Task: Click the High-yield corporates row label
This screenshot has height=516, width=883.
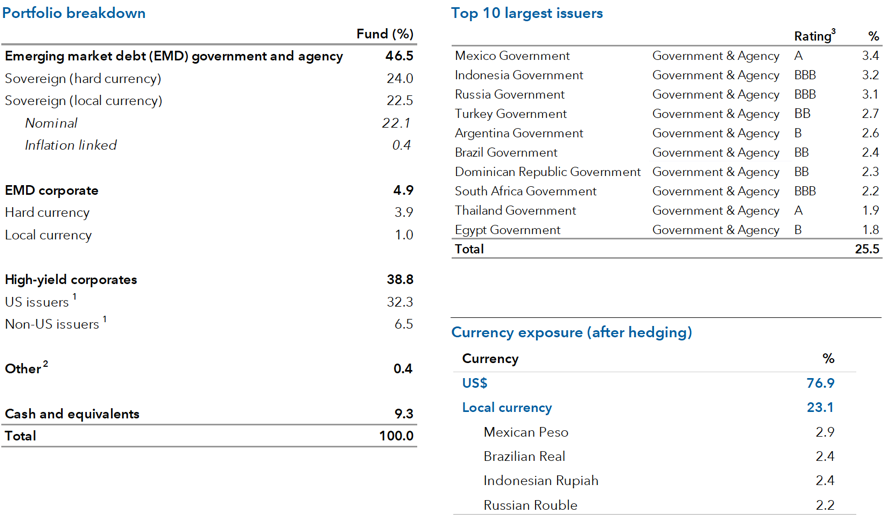Action: (71, 280)
